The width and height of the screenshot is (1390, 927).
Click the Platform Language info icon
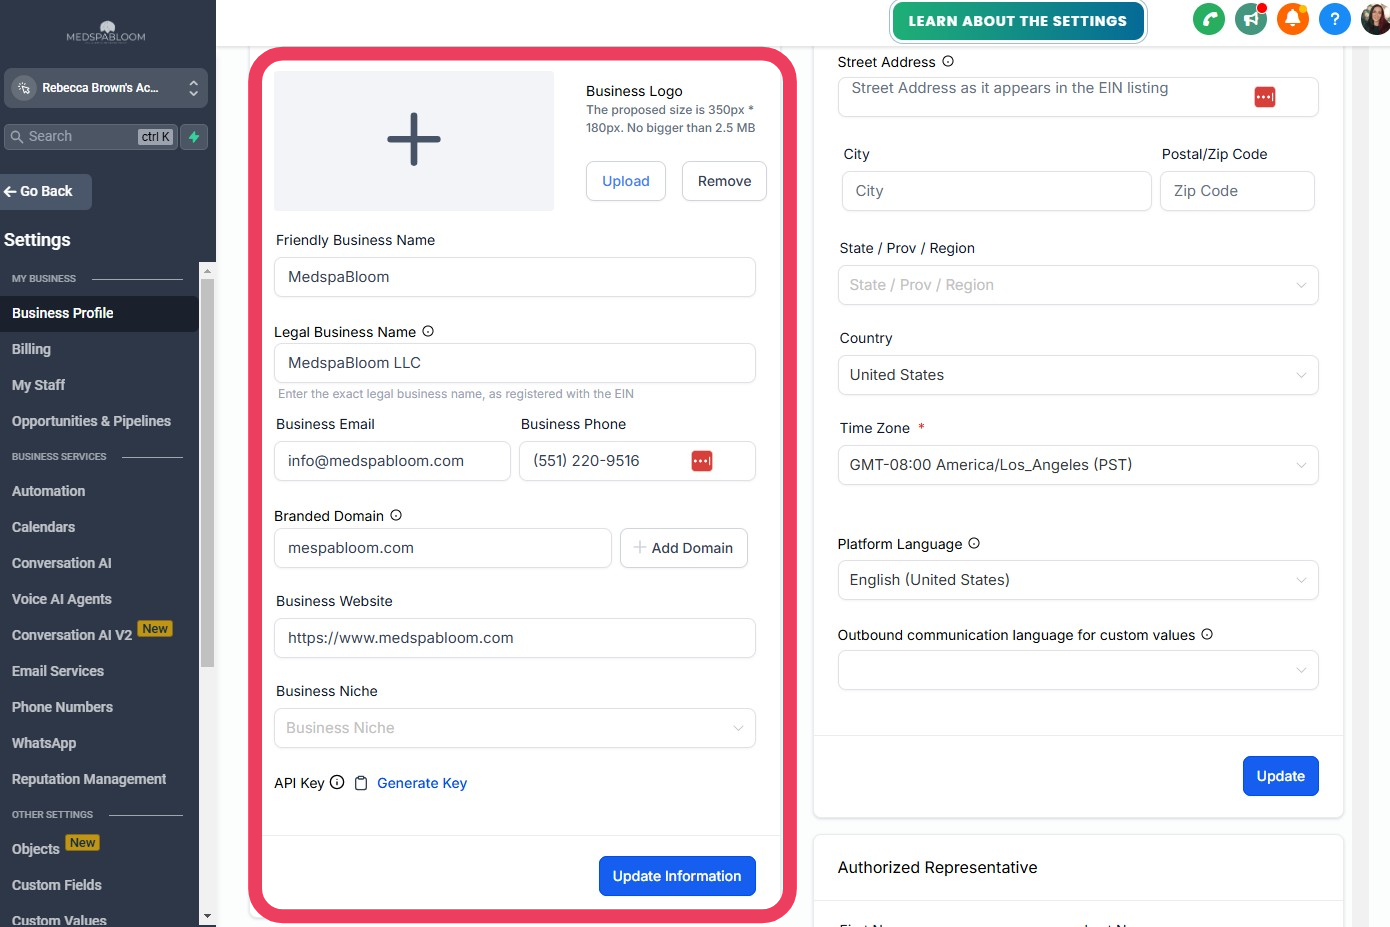point(974,543)
